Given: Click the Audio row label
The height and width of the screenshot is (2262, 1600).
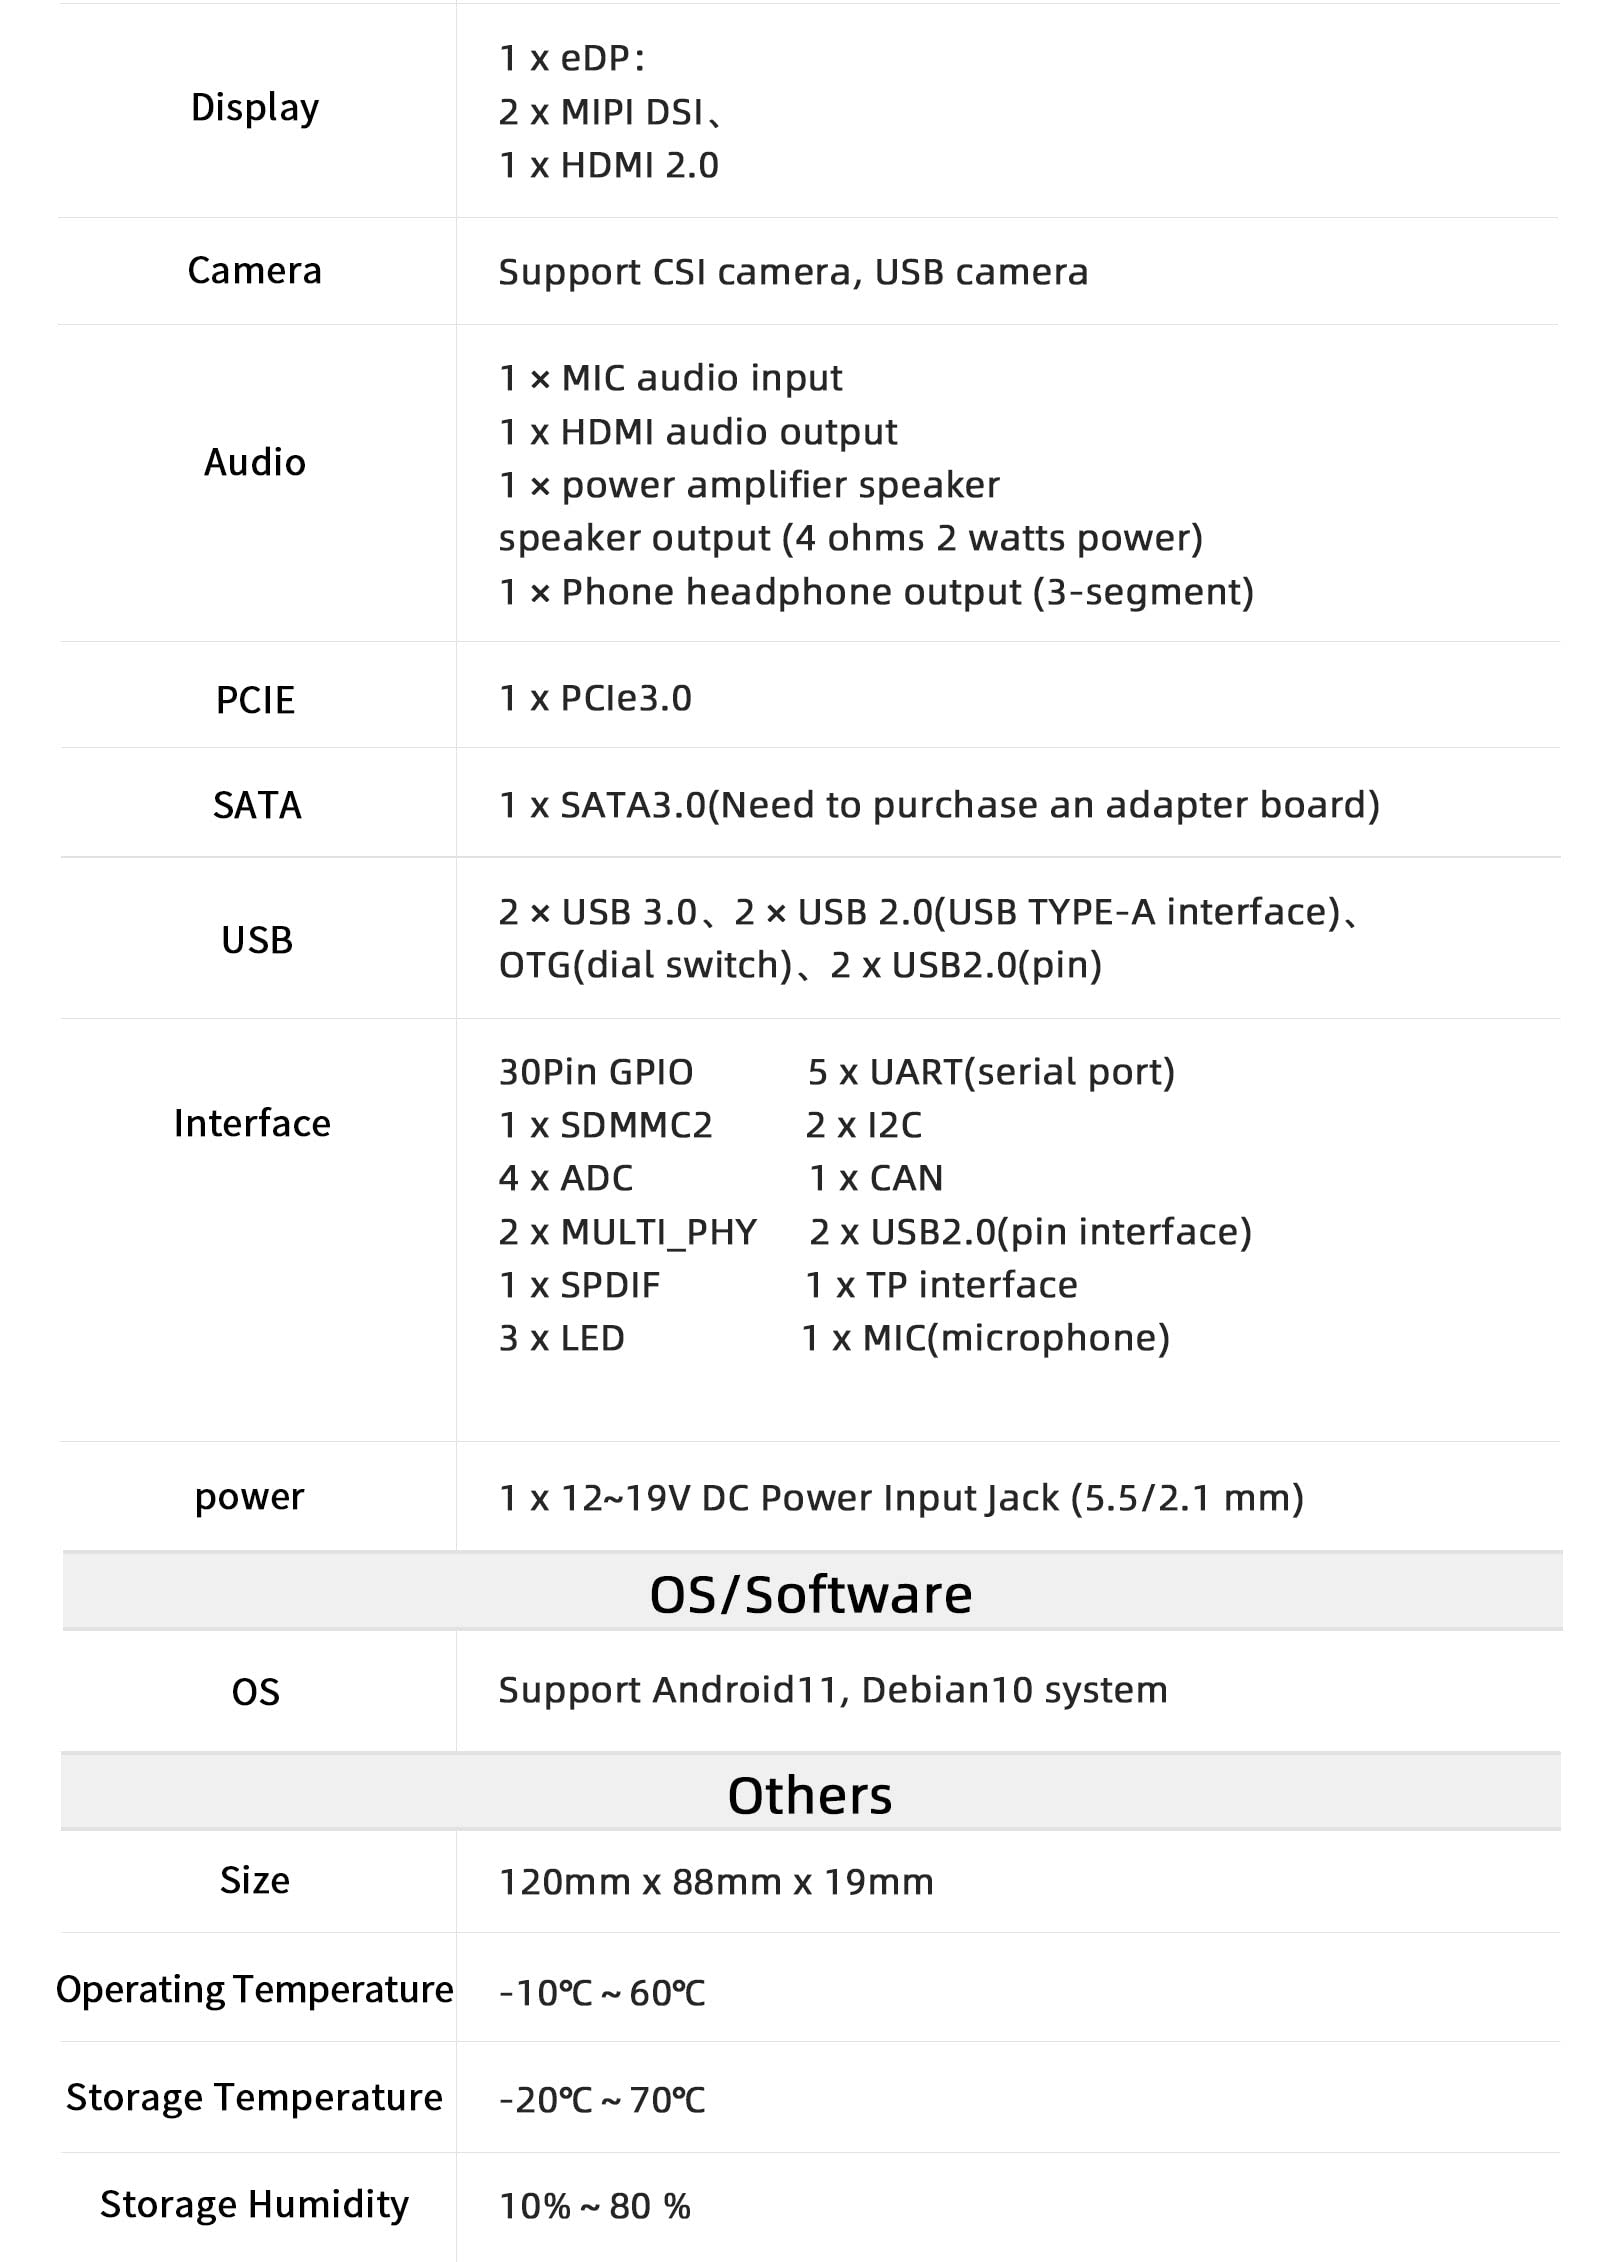Looking at the screenshot, I should 255,462.
